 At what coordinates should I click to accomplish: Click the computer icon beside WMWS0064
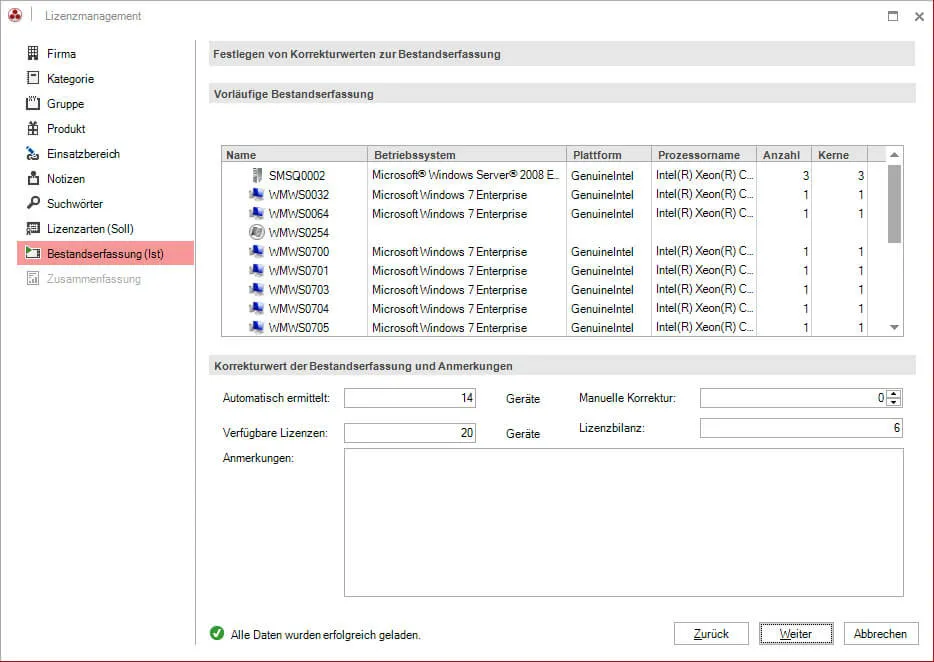tap(256, 213)
